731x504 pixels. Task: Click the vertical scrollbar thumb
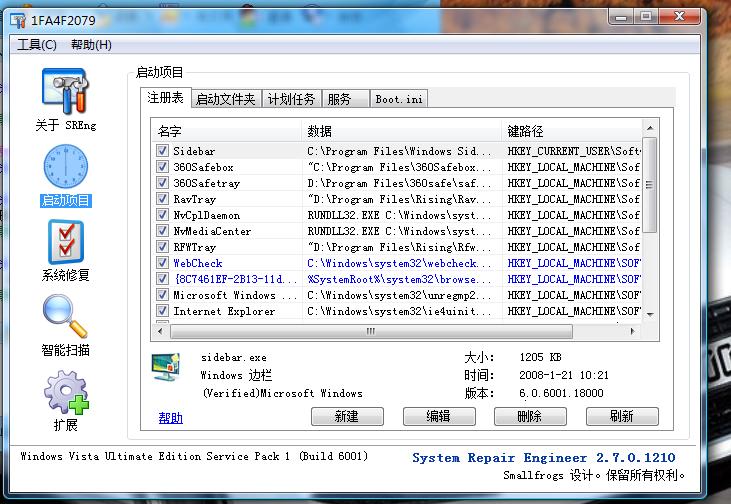click(650, 185)
